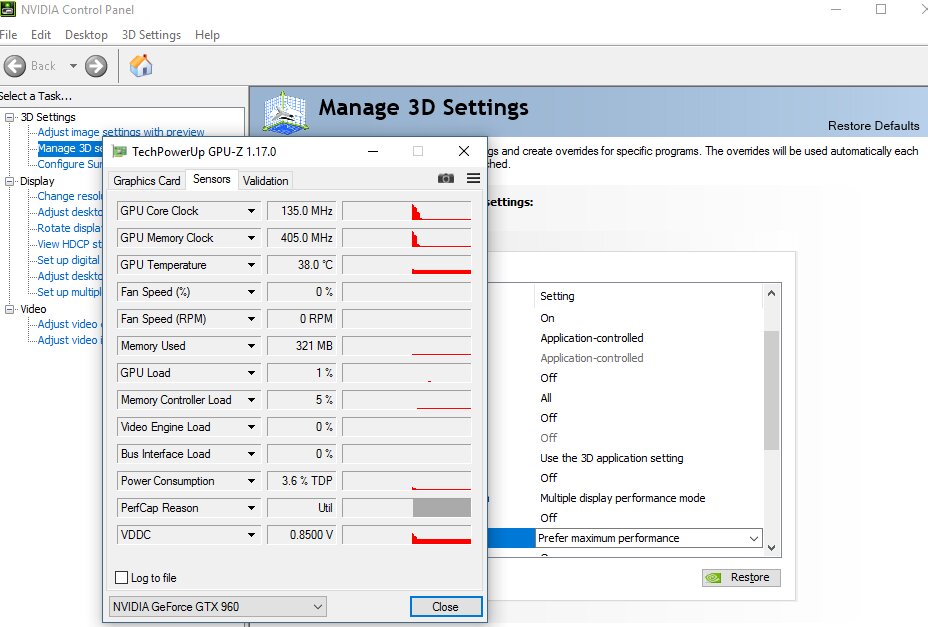Open the Memory Used sensor dropdown

[x=251, y=346]
